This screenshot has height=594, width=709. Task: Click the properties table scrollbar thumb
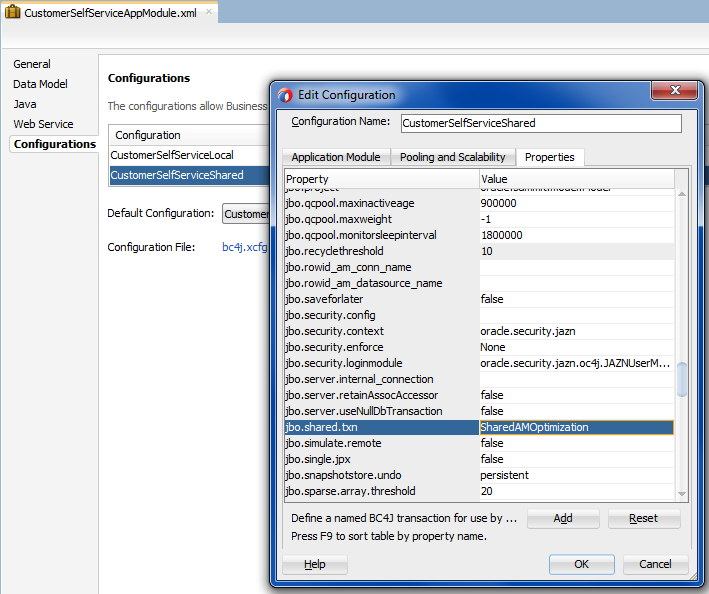(682, 380)
